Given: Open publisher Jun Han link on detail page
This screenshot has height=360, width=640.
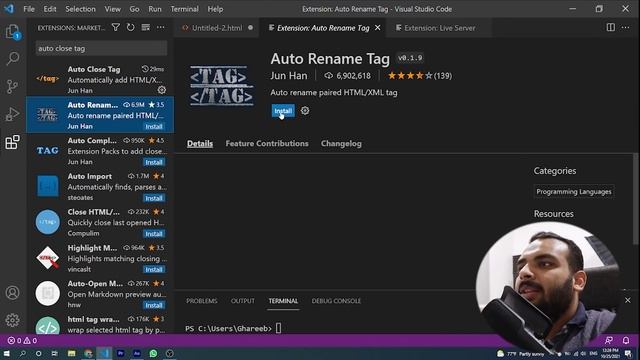Looking at the screenshot, I should pyautogui.click(x=289, y=76).
